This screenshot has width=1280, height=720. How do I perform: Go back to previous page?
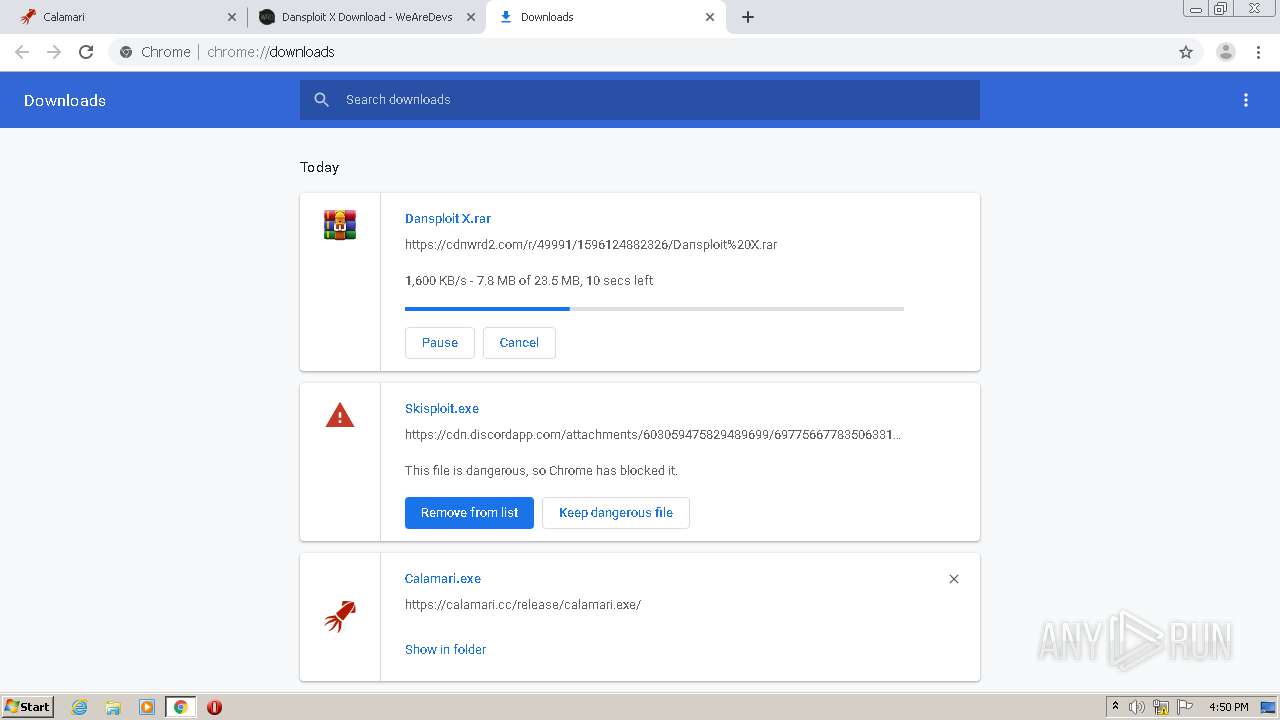click(22, 52)
